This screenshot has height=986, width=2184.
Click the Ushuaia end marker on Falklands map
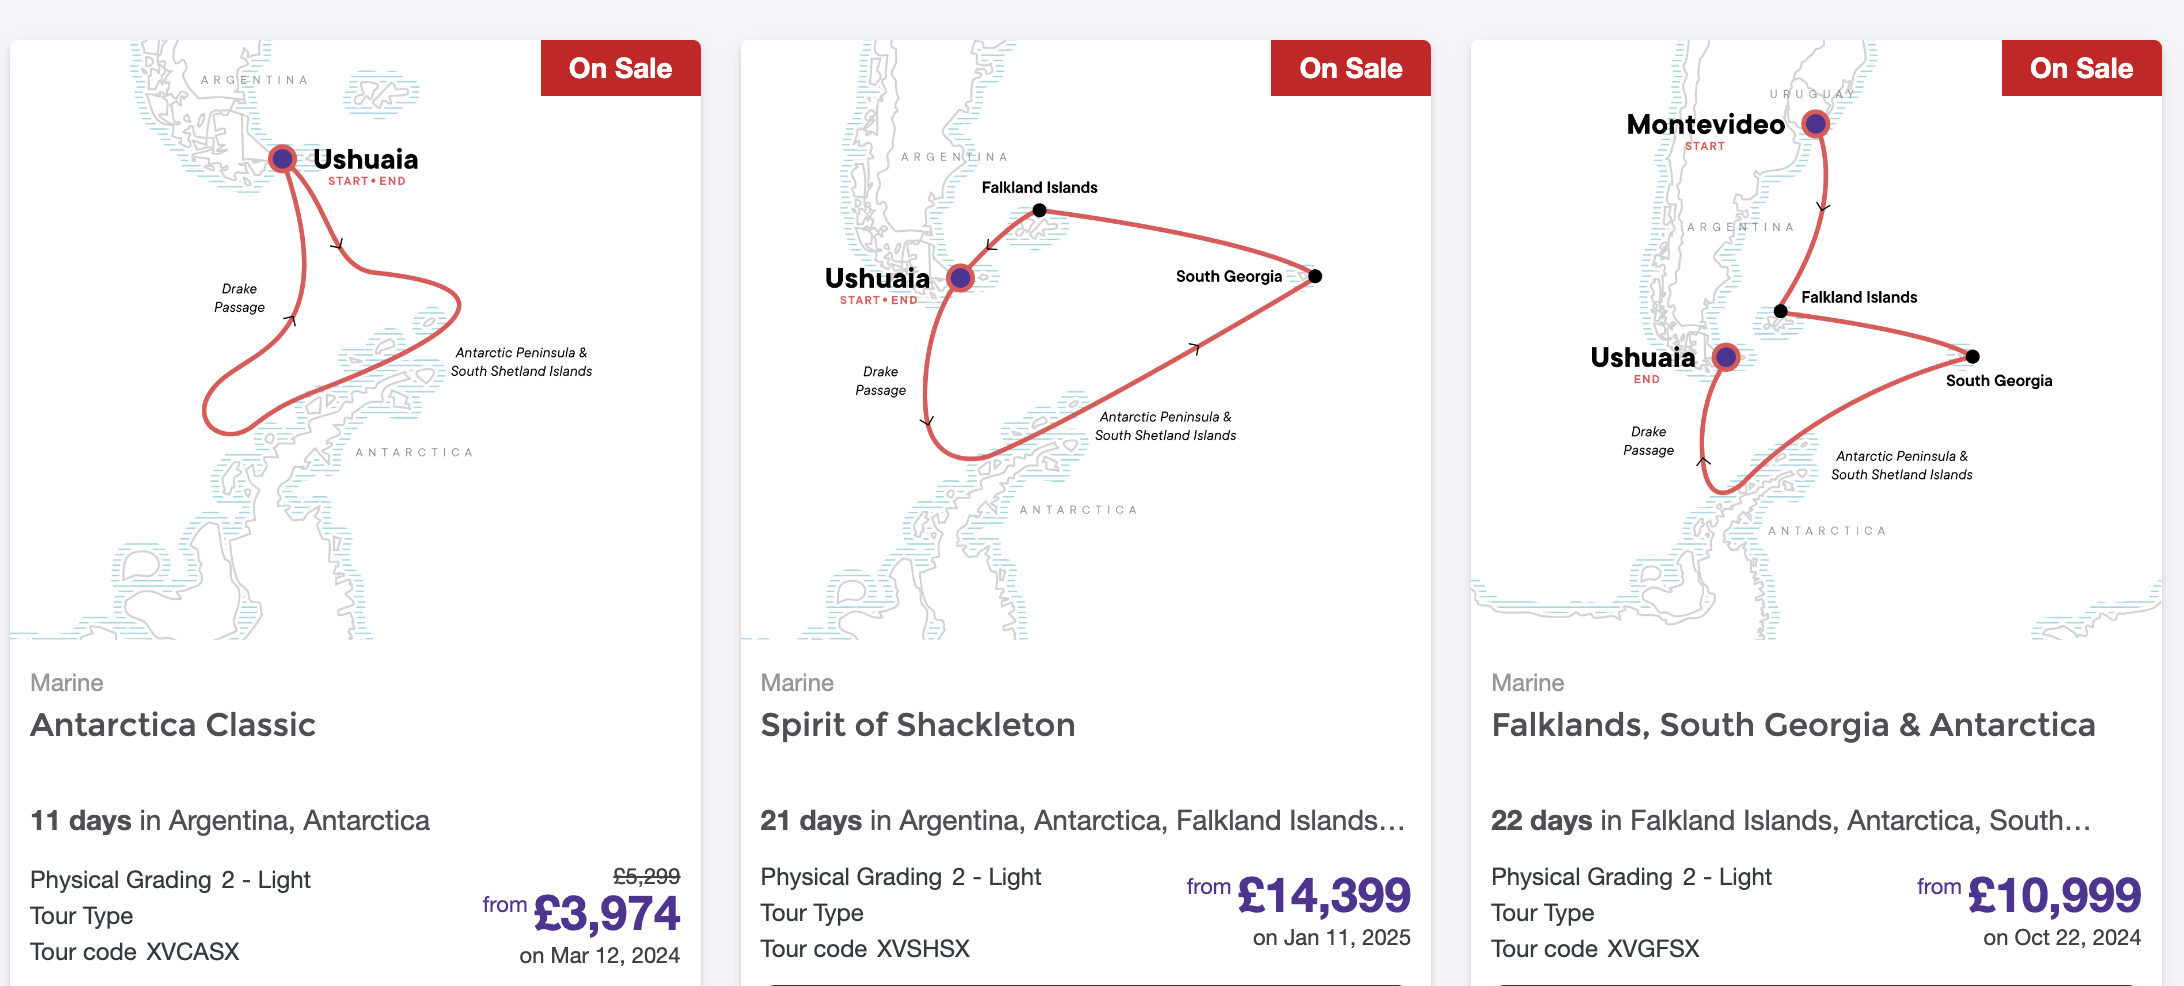point(1726,357)
